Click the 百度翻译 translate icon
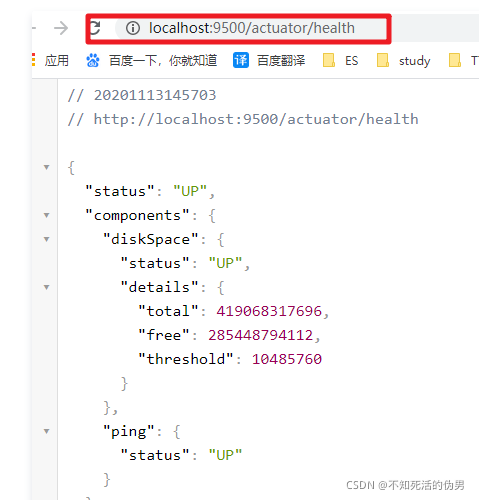 point(241,60)
